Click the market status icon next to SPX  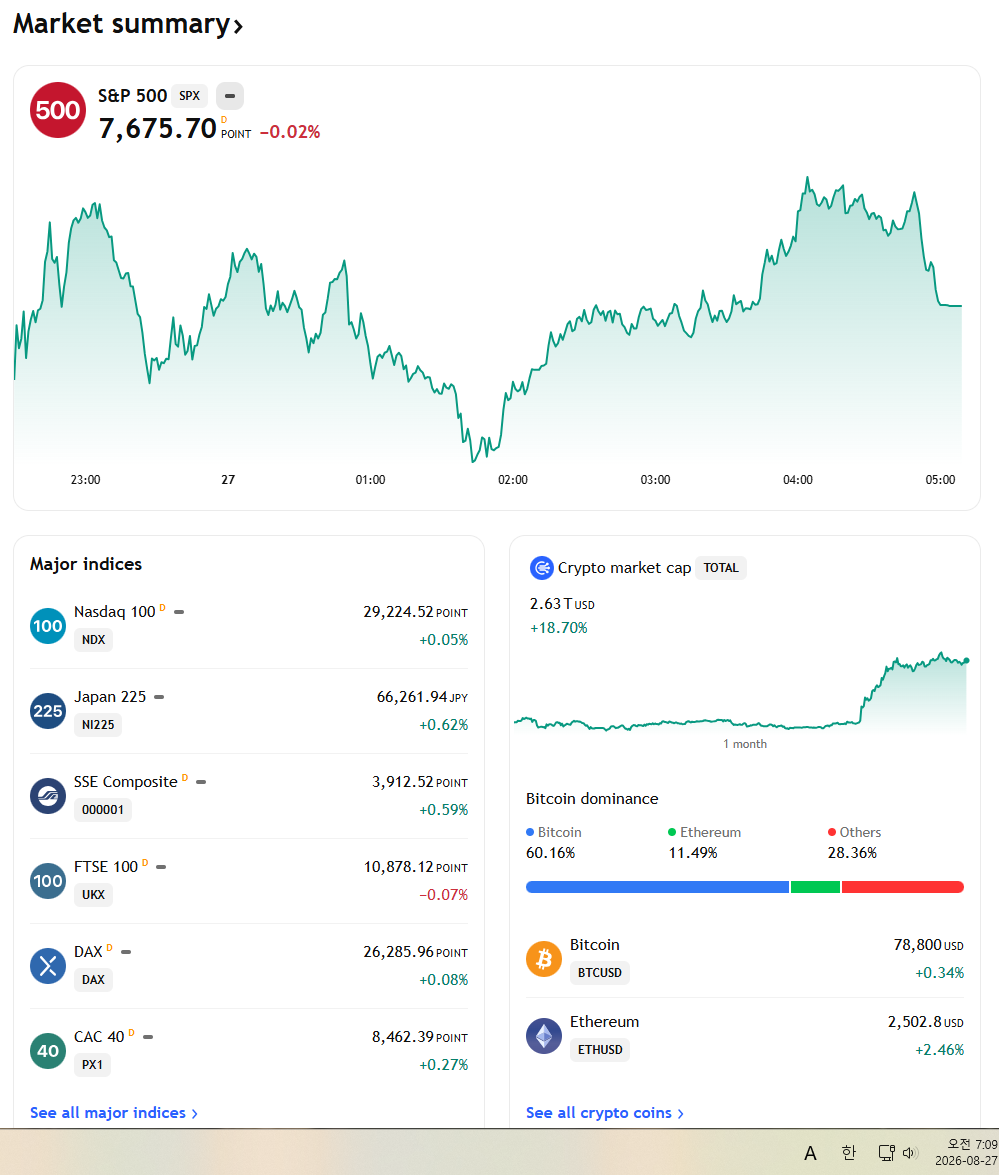click(230, 96)
